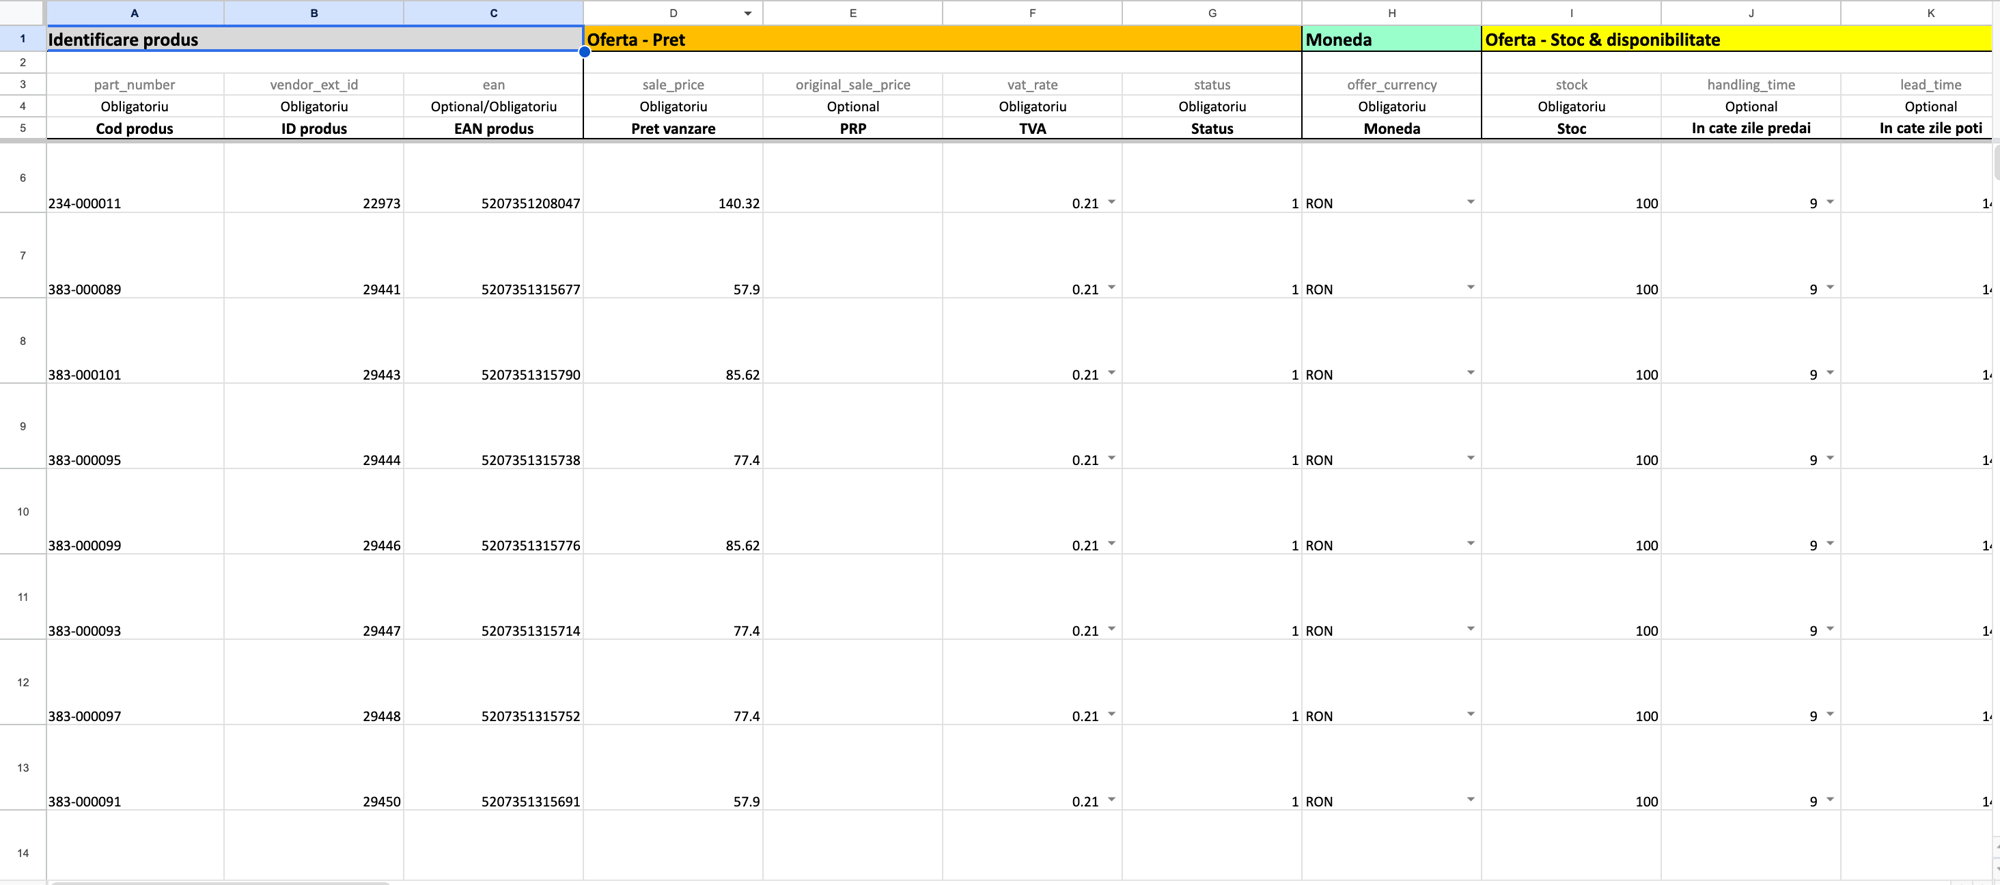The width and height of the screenshot is (2000, 885).
Task: Open the TVA dropdown in row 13
Action: pyautogui.click(x=1111, y=800)
